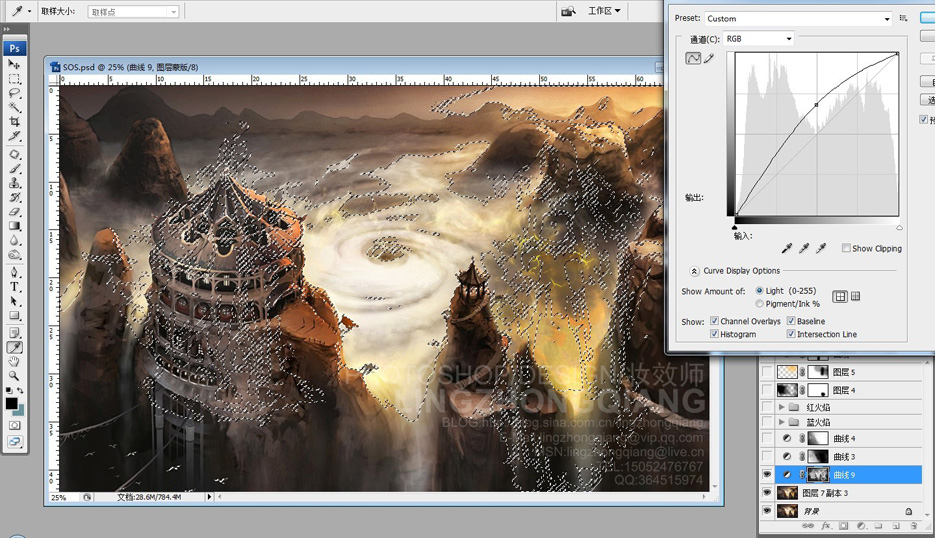Screen dimensions: 935x538
Task: Select the Rectangle shape tool
Action: (x=14, y=316)
